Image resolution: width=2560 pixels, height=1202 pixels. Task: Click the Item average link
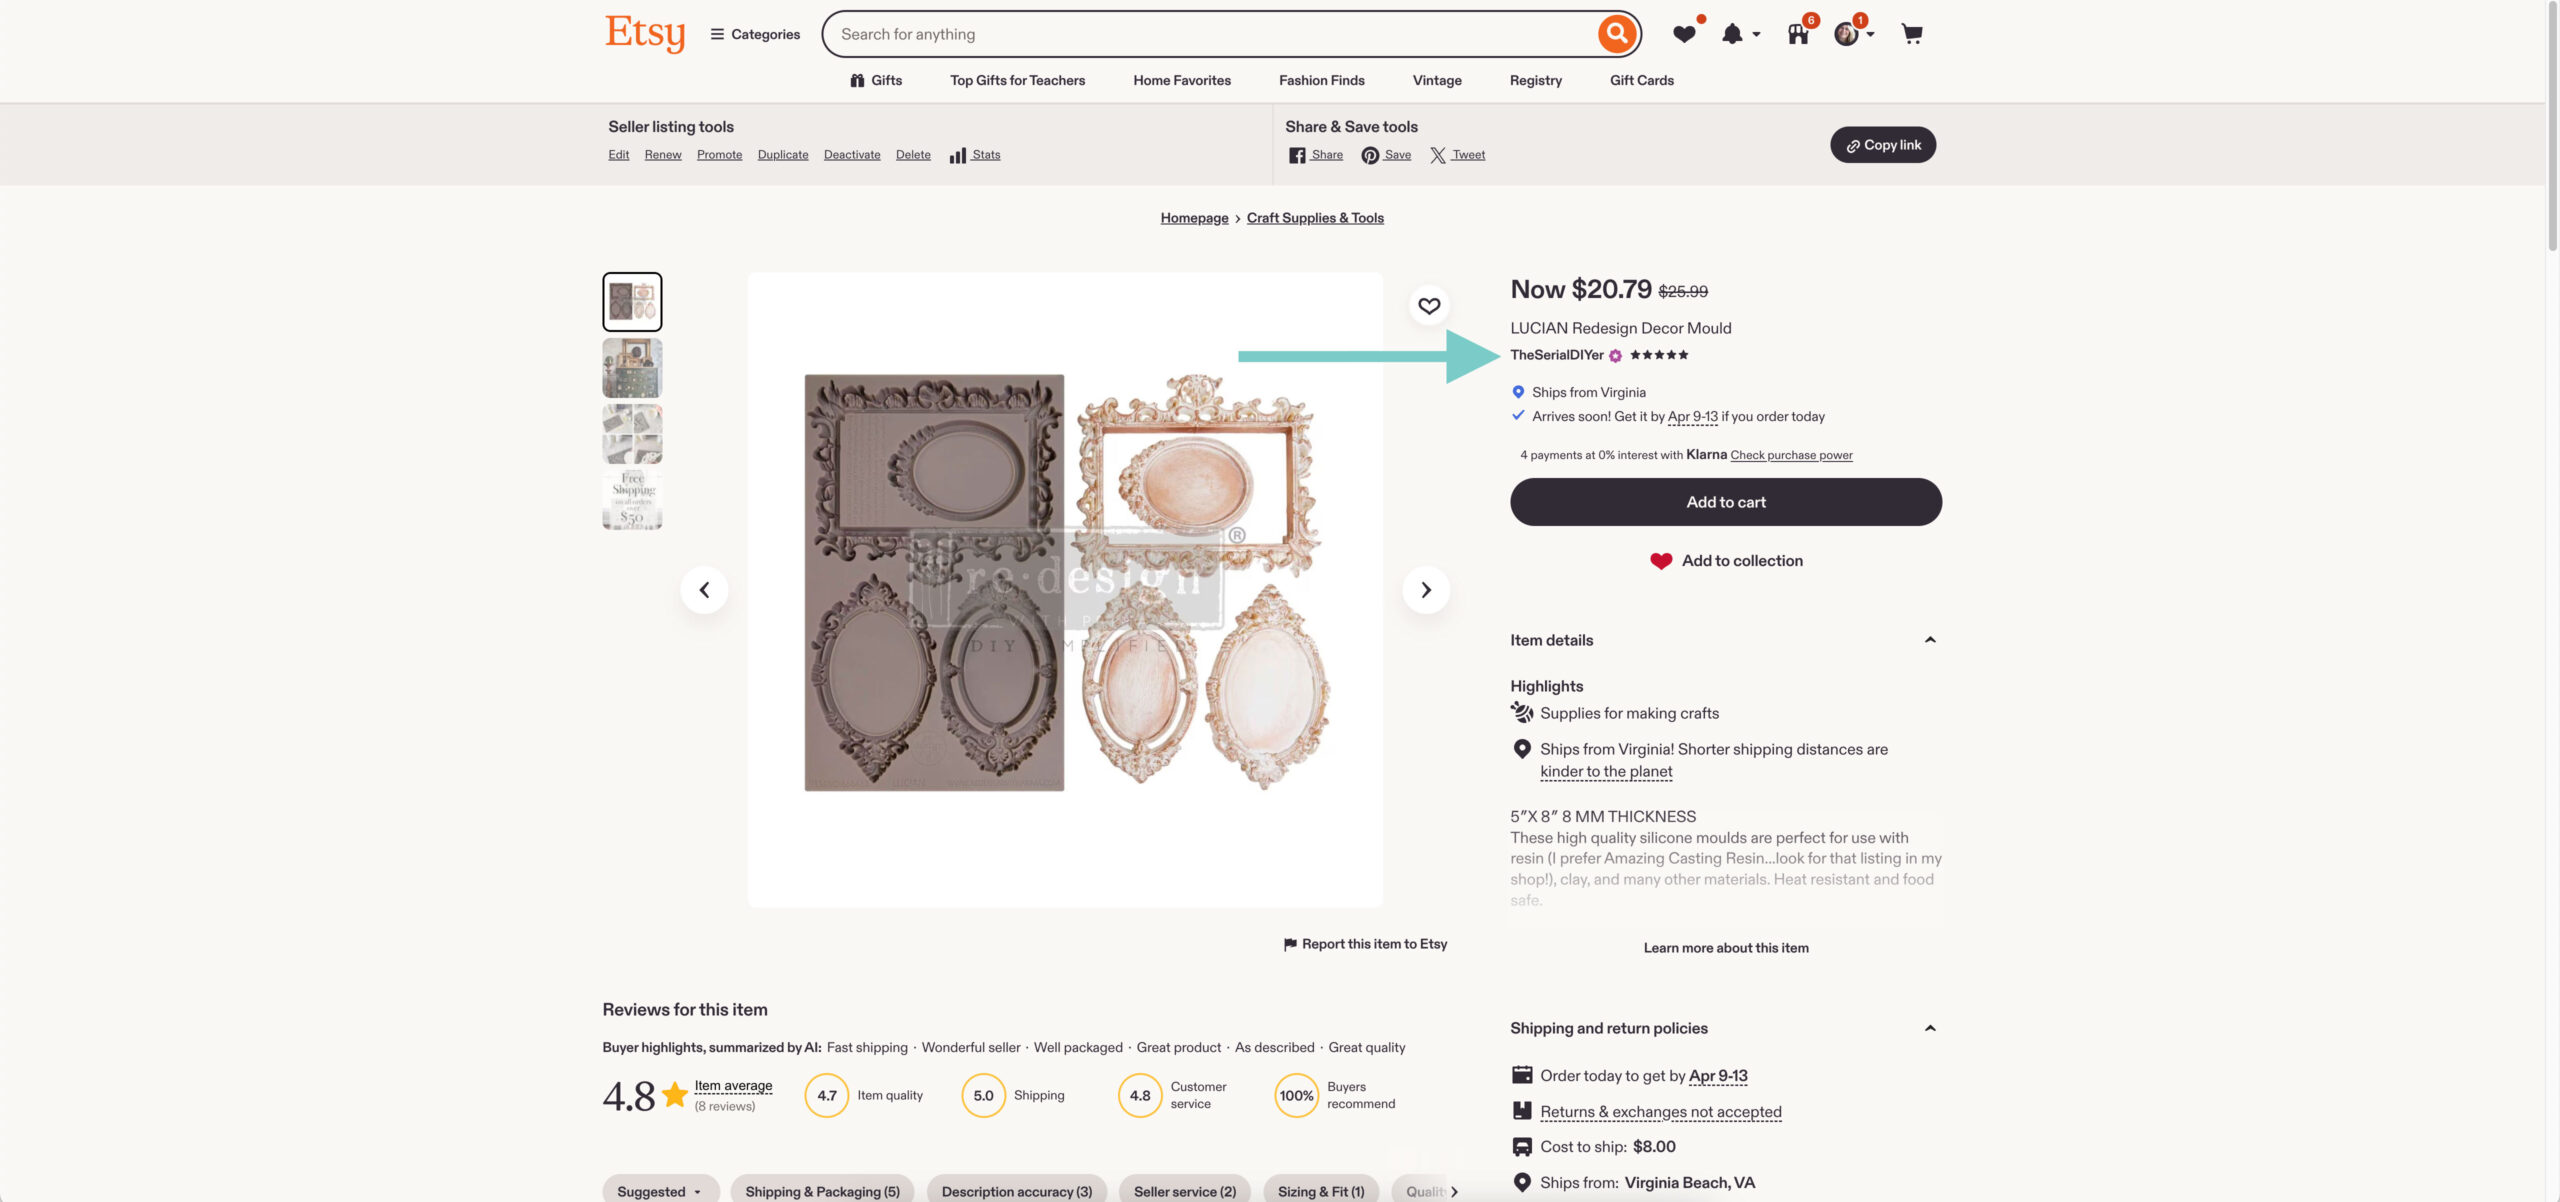(x=733, y=1086)
